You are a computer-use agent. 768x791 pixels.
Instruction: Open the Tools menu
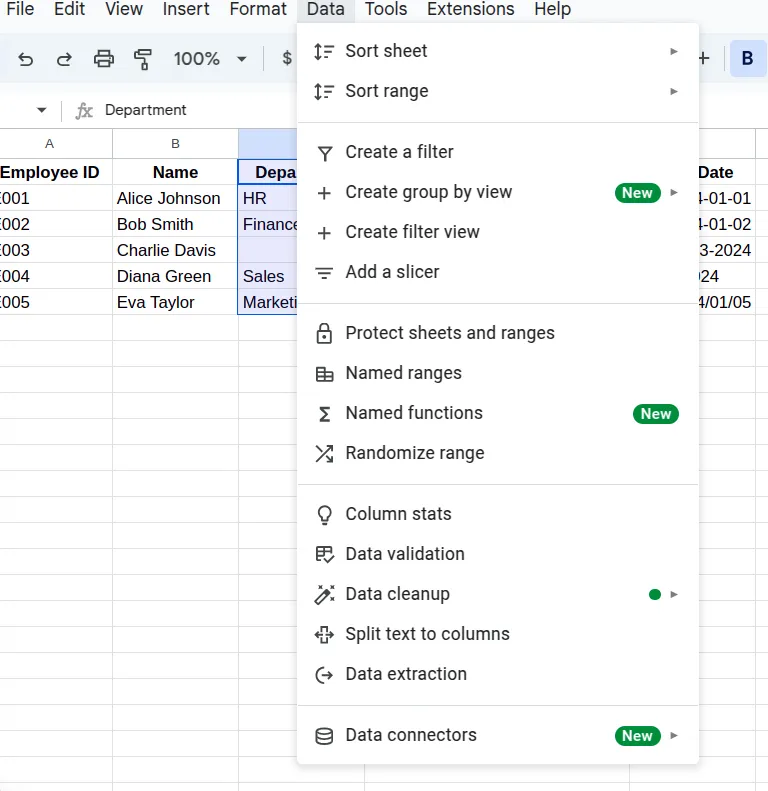pyautogui.click(x=386, y=9)
